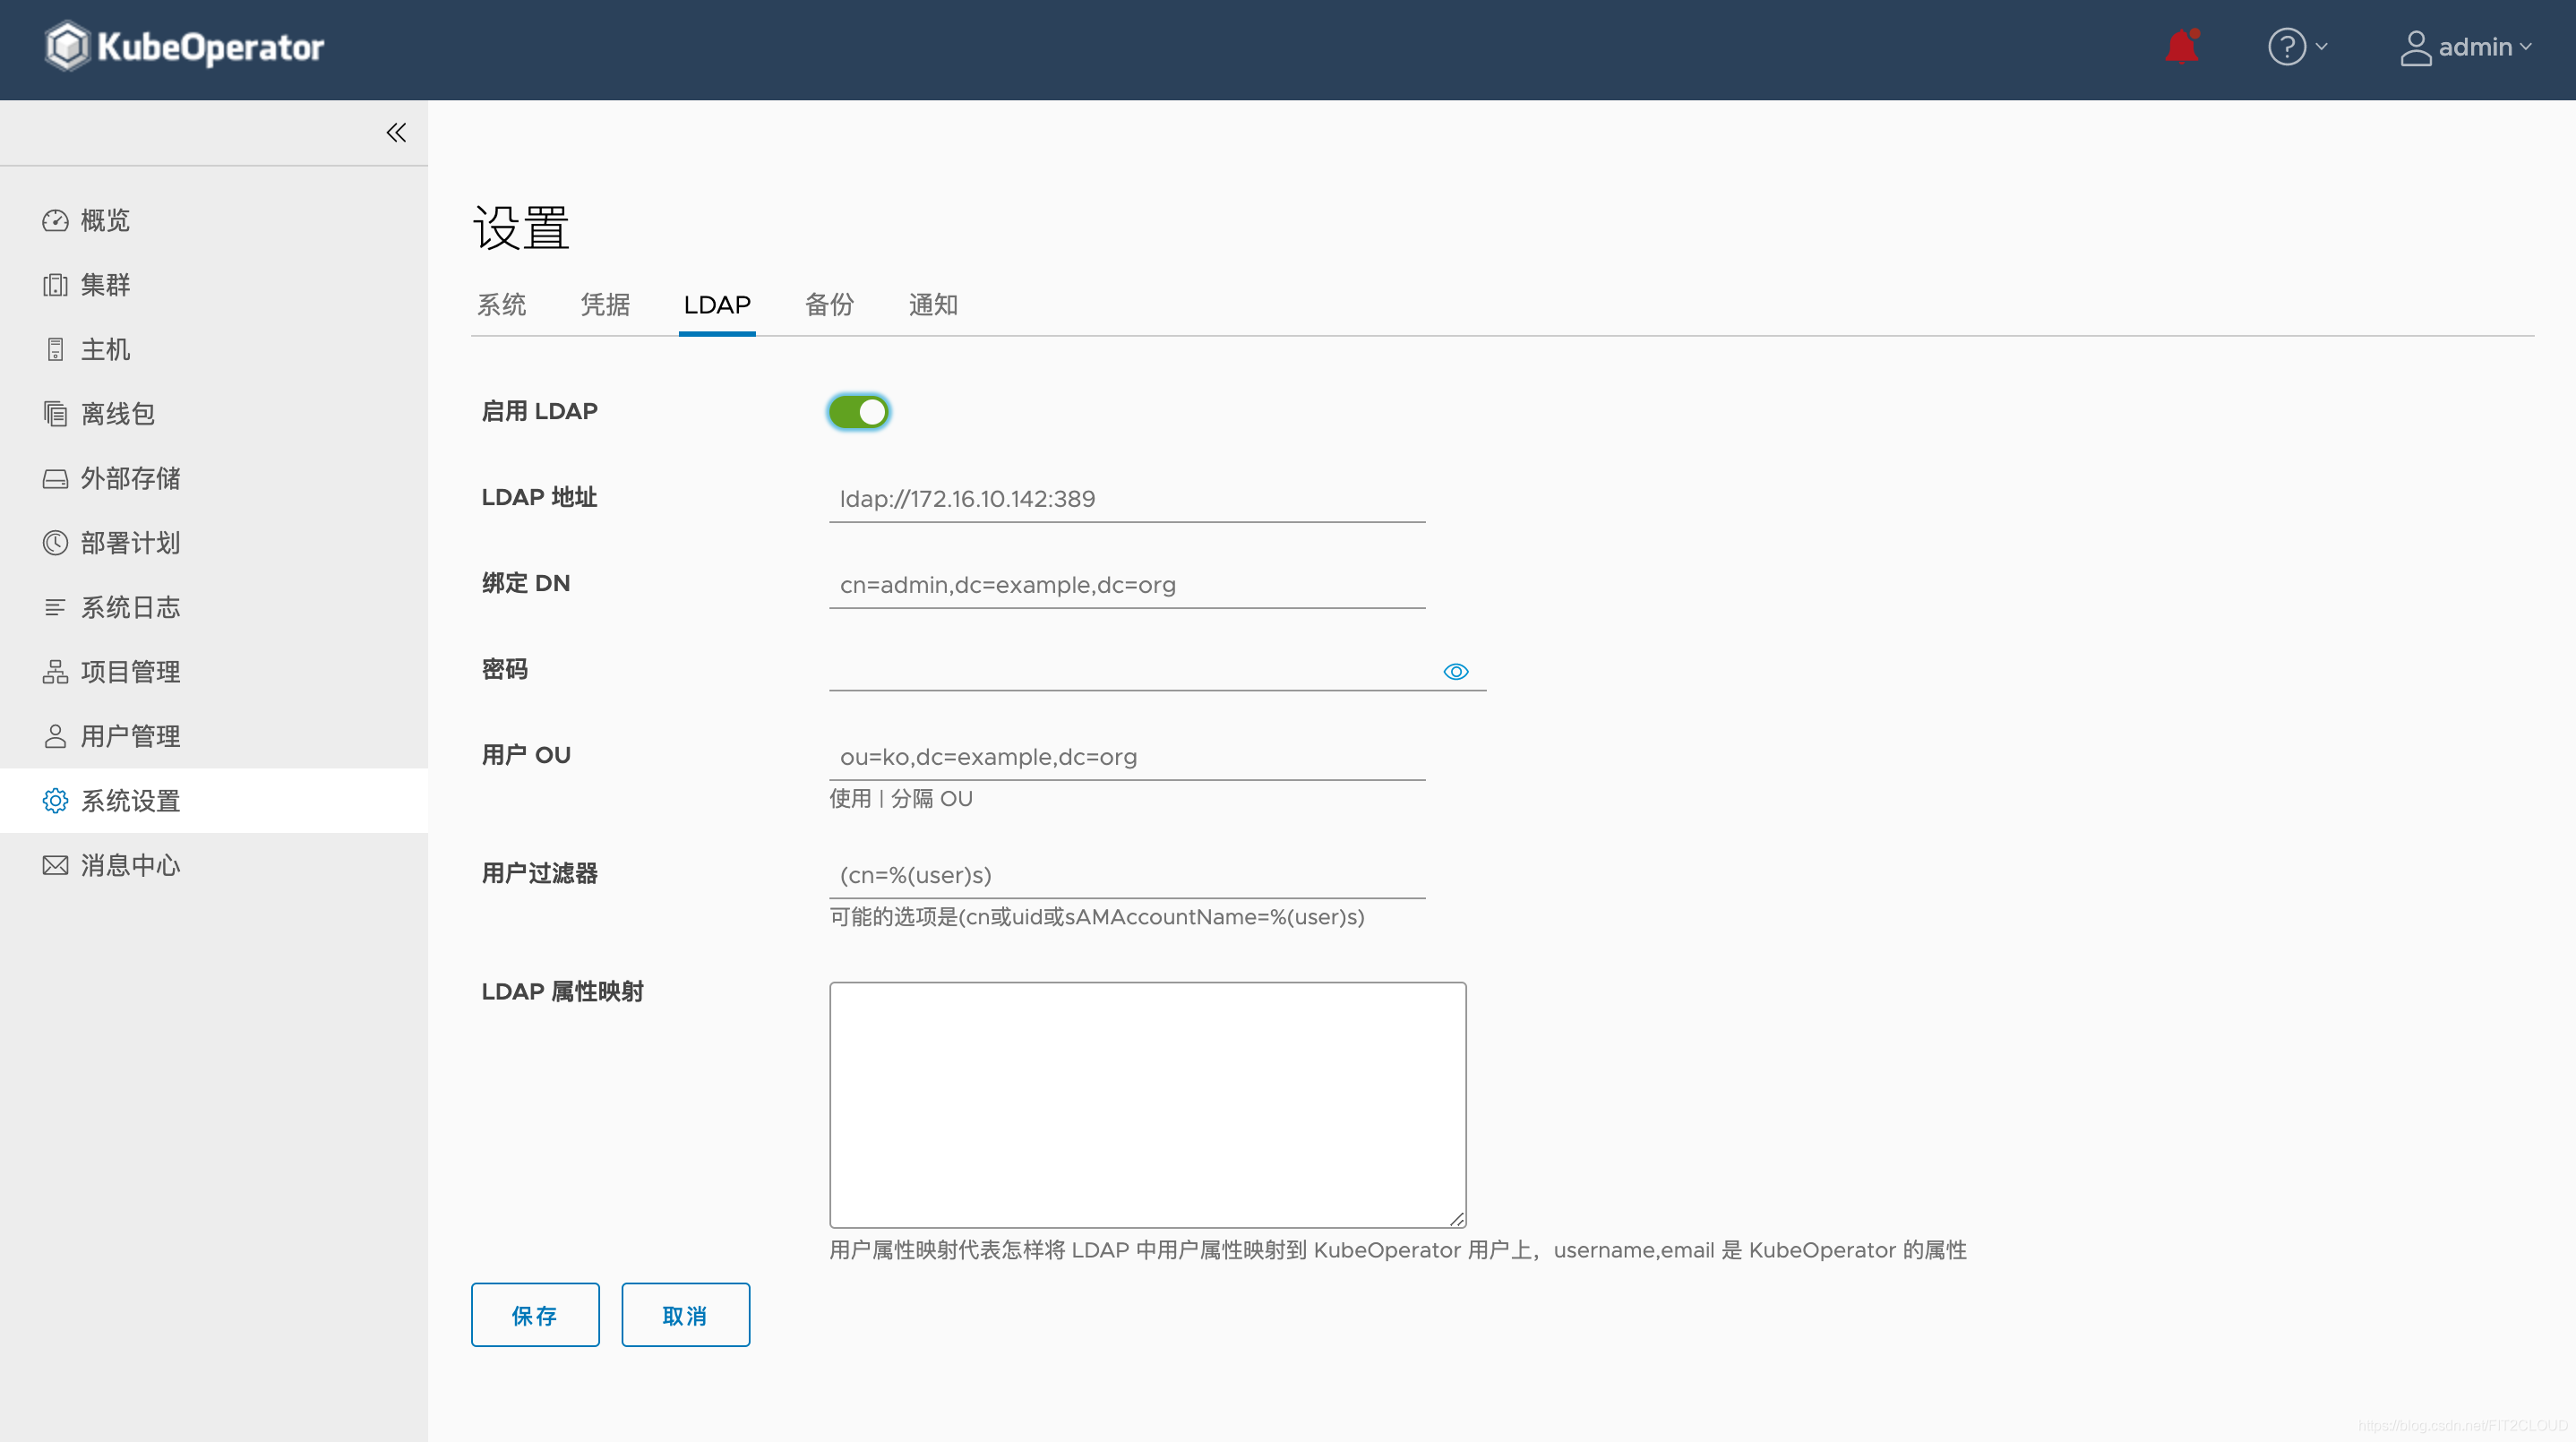Switch to the 备份 tab

point(829,305)
